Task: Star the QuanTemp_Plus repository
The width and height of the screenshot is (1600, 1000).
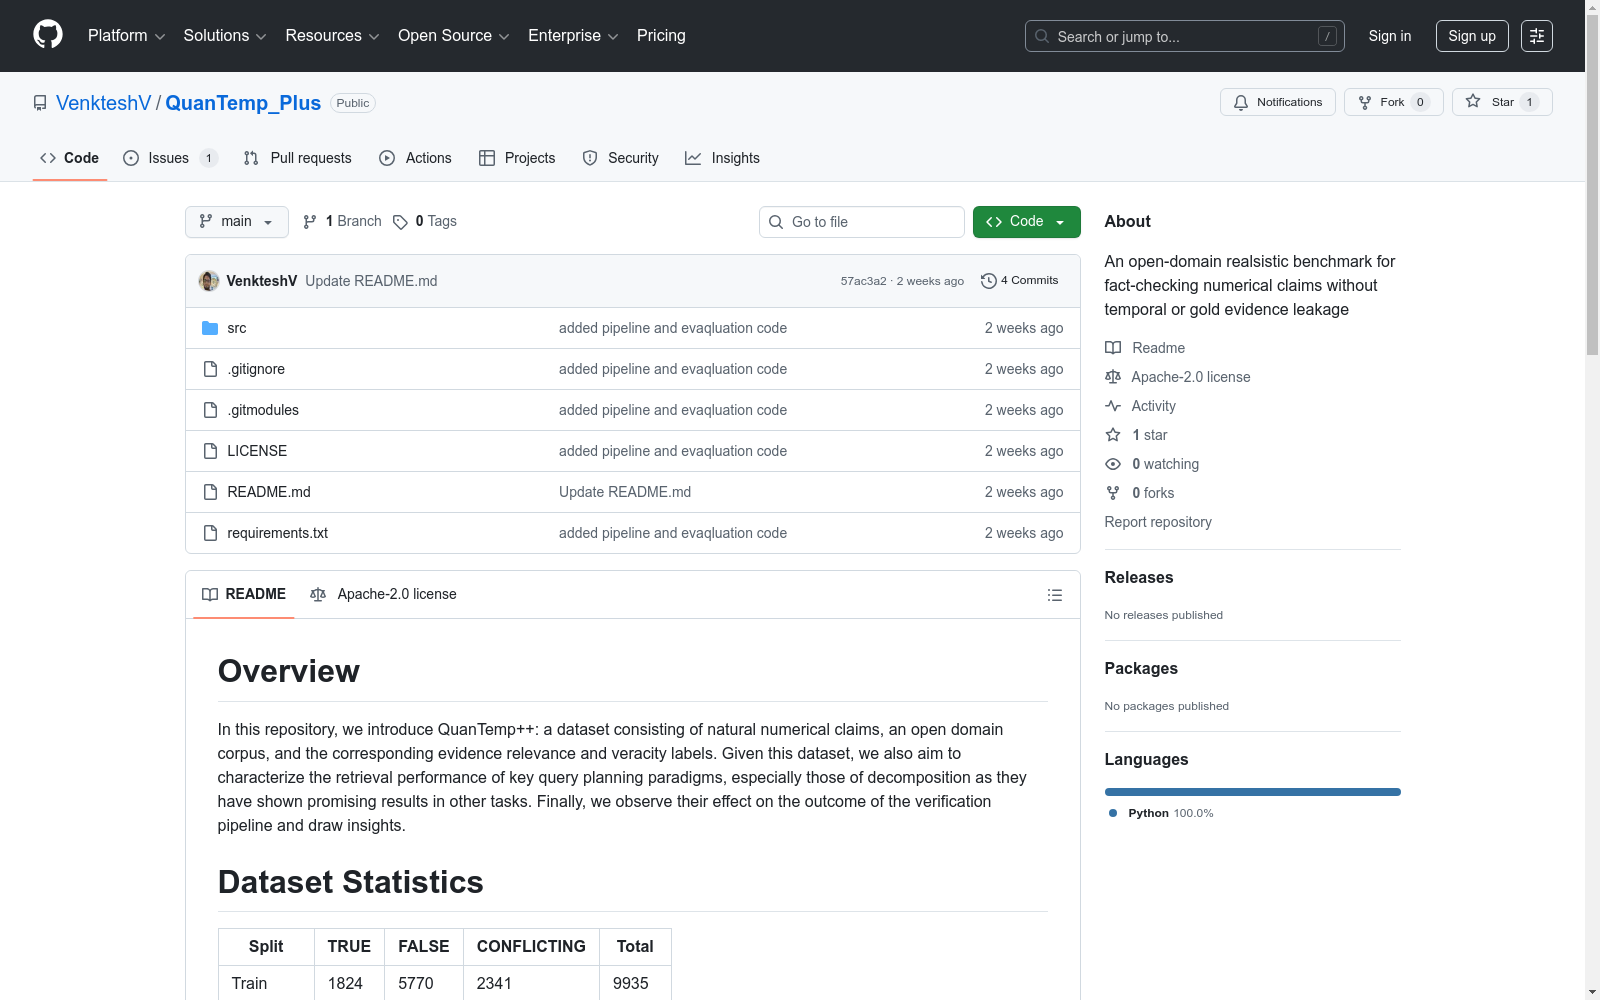Action: (x=1502, y=102)
